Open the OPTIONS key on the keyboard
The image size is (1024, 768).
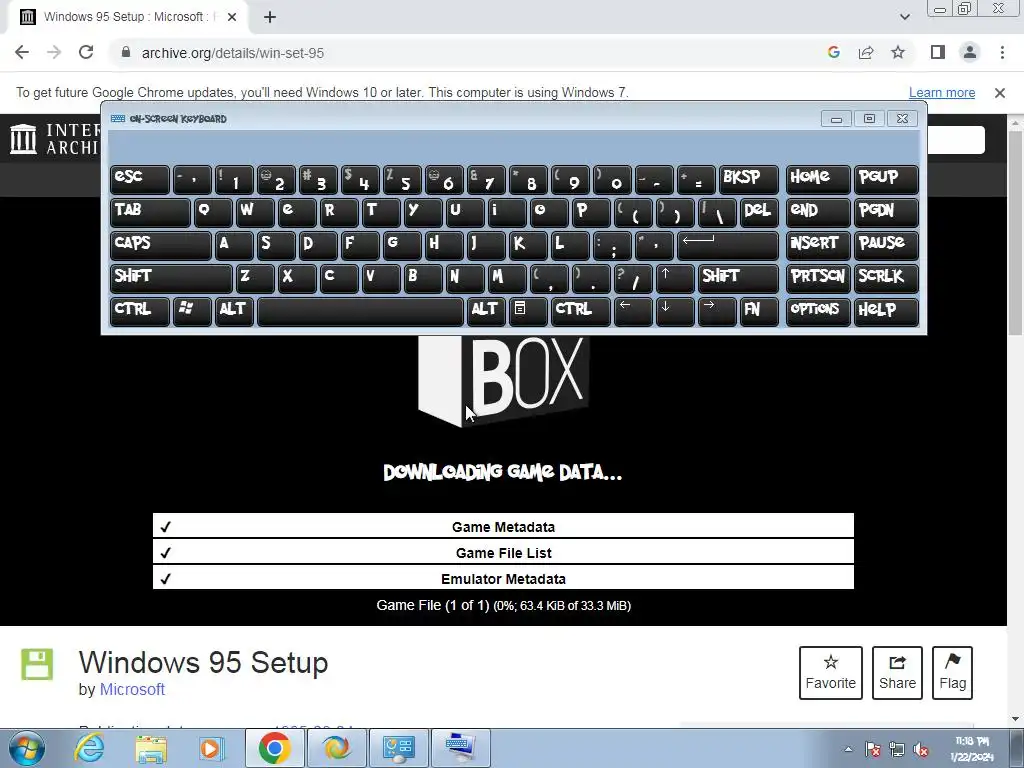(818, 312)
